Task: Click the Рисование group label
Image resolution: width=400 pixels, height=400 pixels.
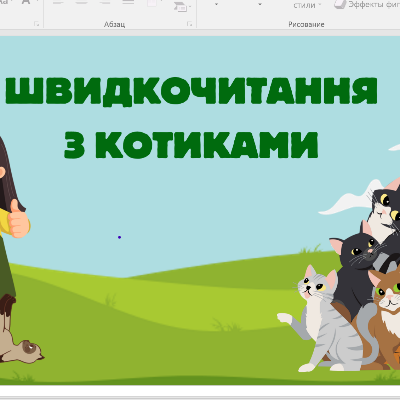Action: [x=306, y=24]
